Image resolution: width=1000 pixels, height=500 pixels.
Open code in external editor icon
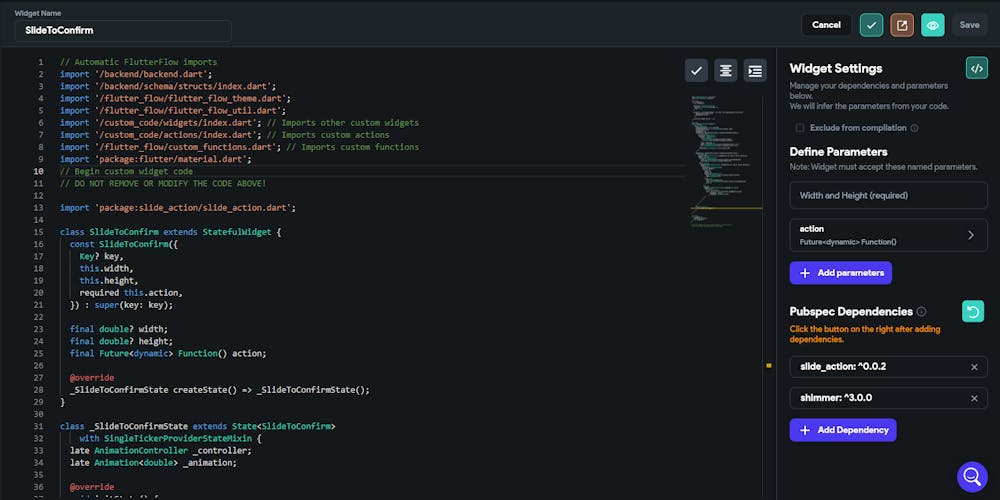coord(902,25)
